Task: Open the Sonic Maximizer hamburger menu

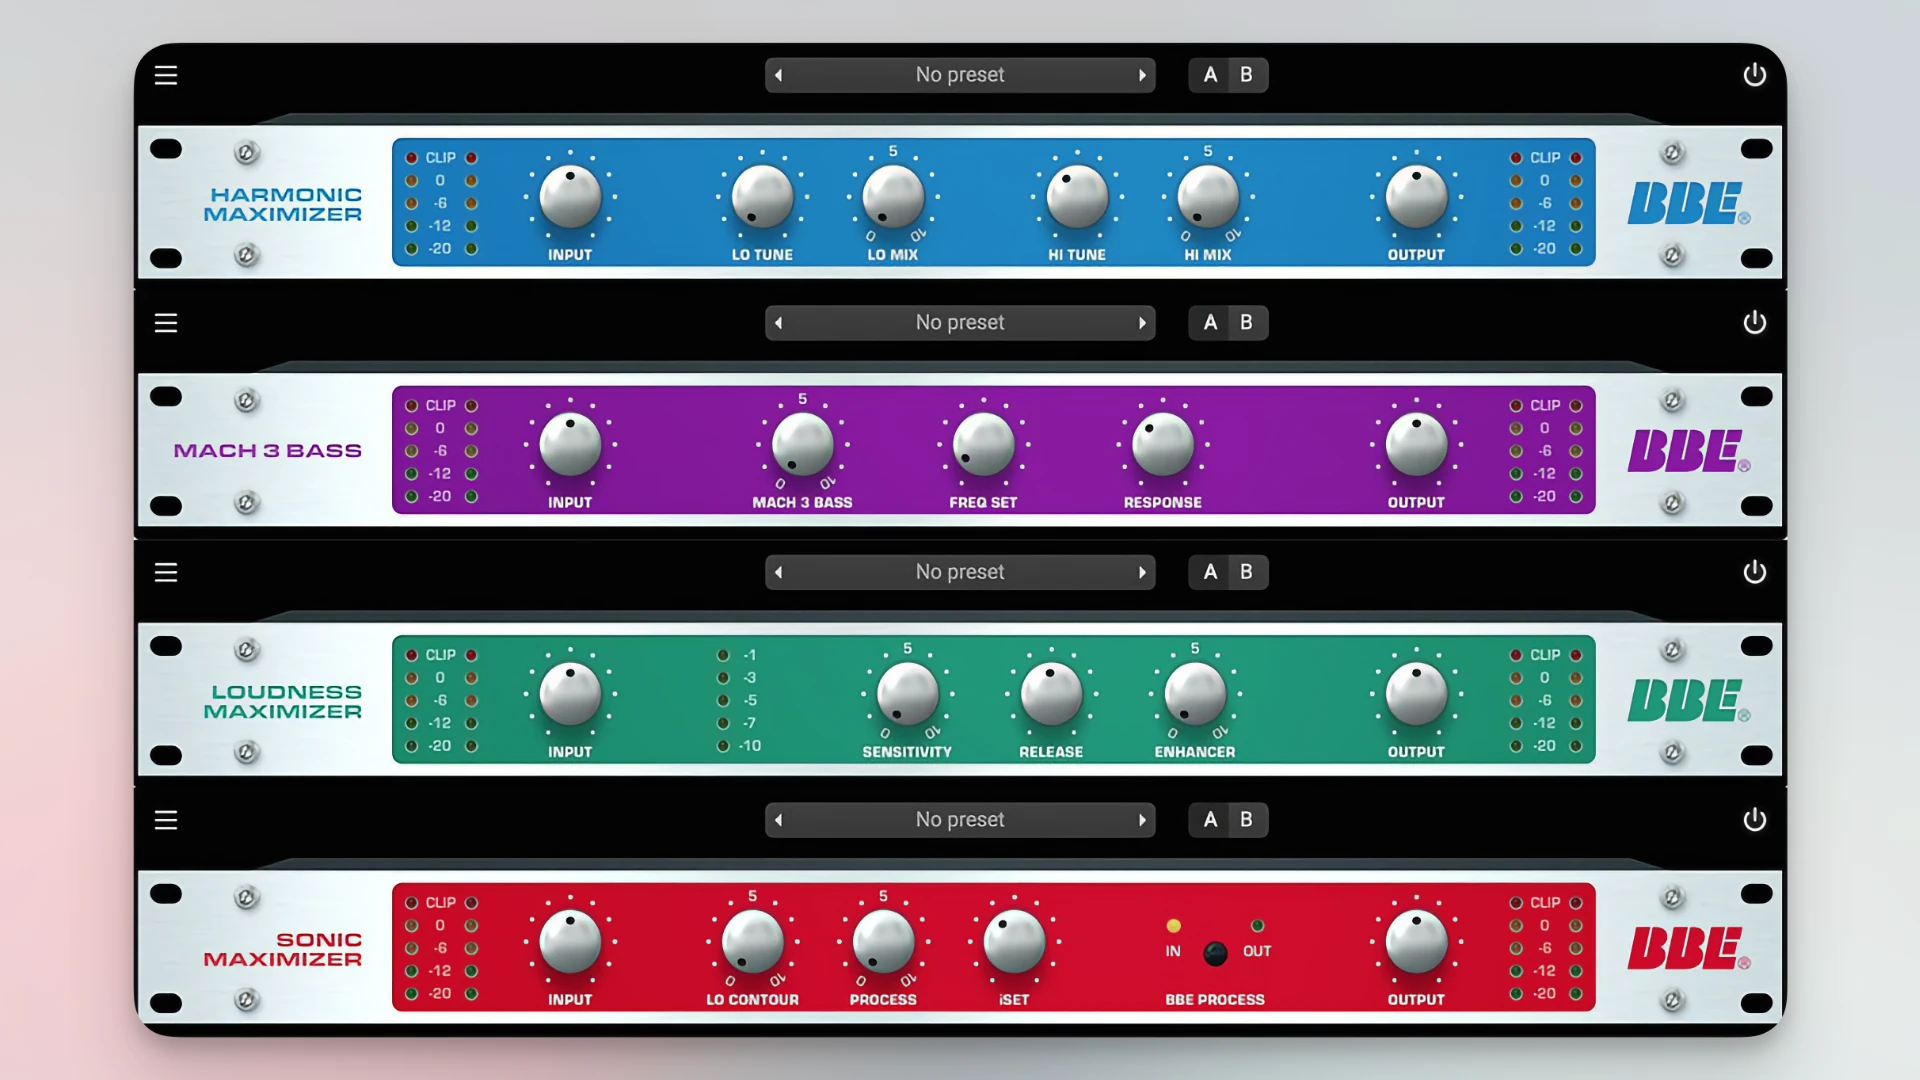Action: [165, 819]
